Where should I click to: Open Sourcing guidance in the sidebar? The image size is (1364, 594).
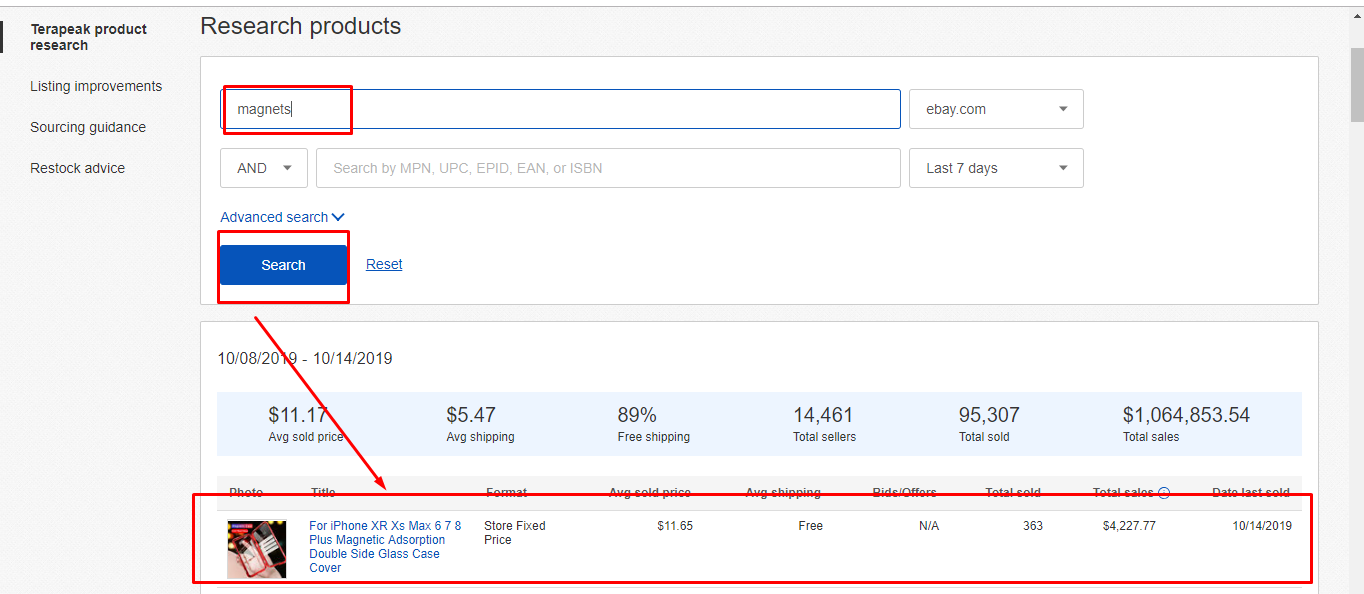click(88, 127)
